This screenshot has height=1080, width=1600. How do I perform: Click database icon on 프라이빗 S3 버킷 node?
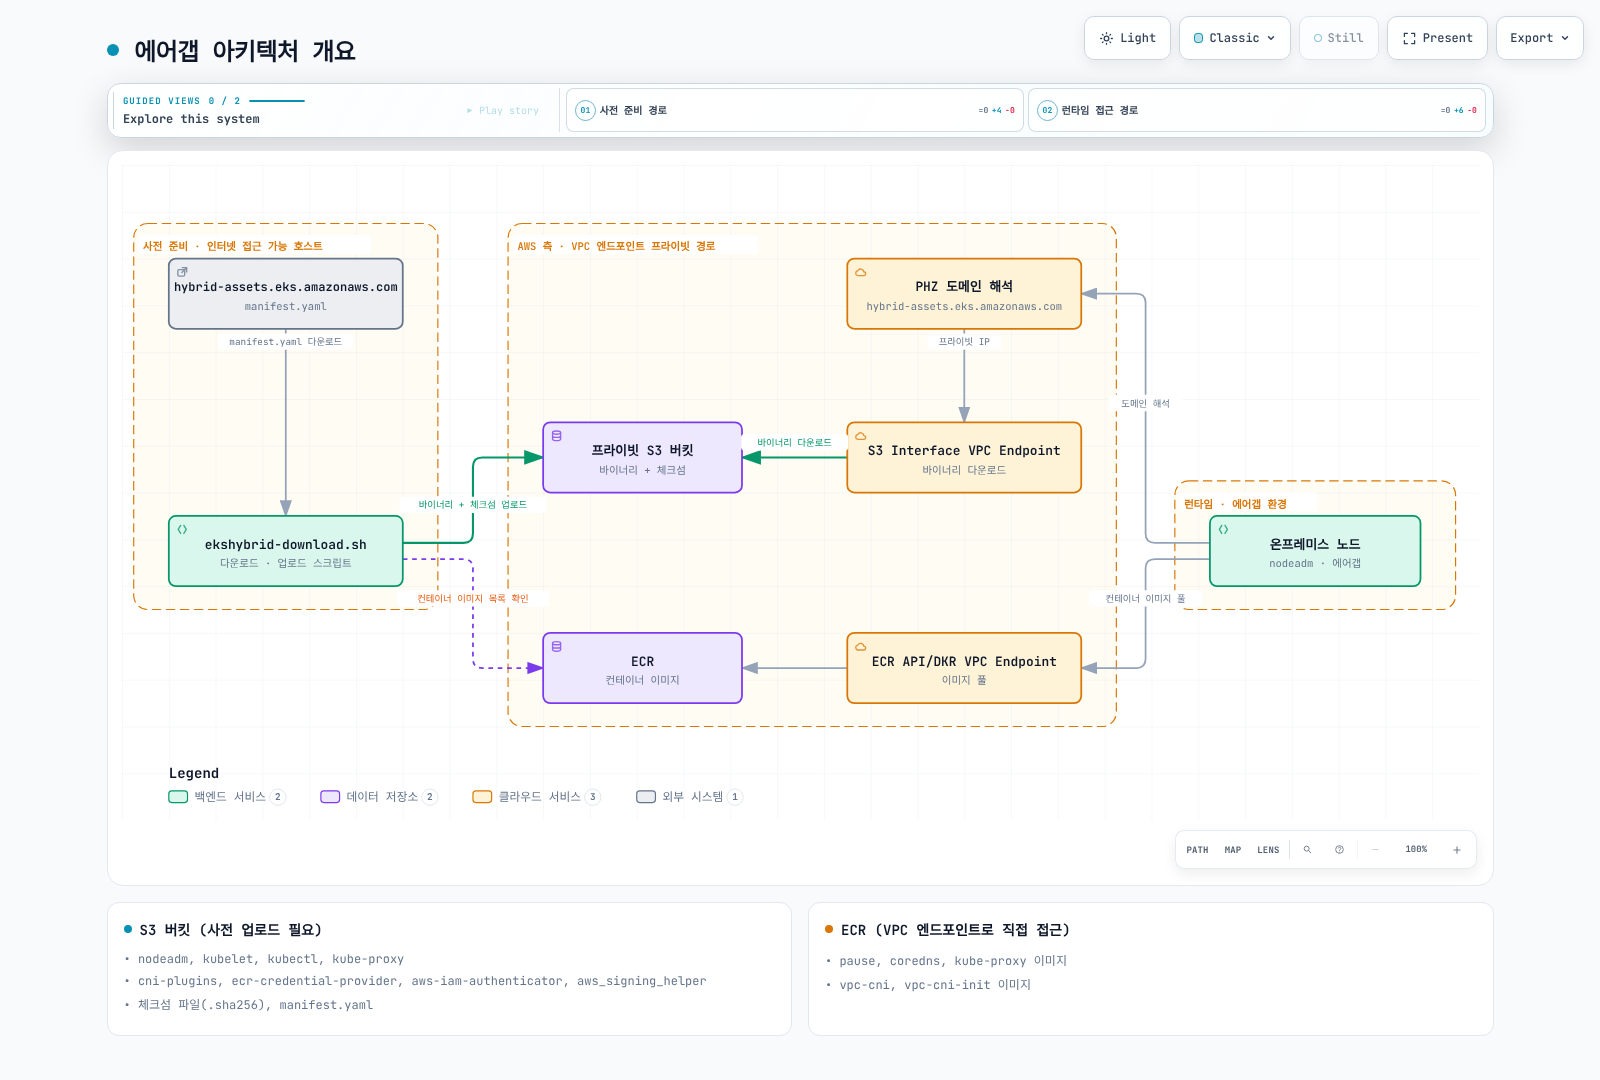(557, 436)
